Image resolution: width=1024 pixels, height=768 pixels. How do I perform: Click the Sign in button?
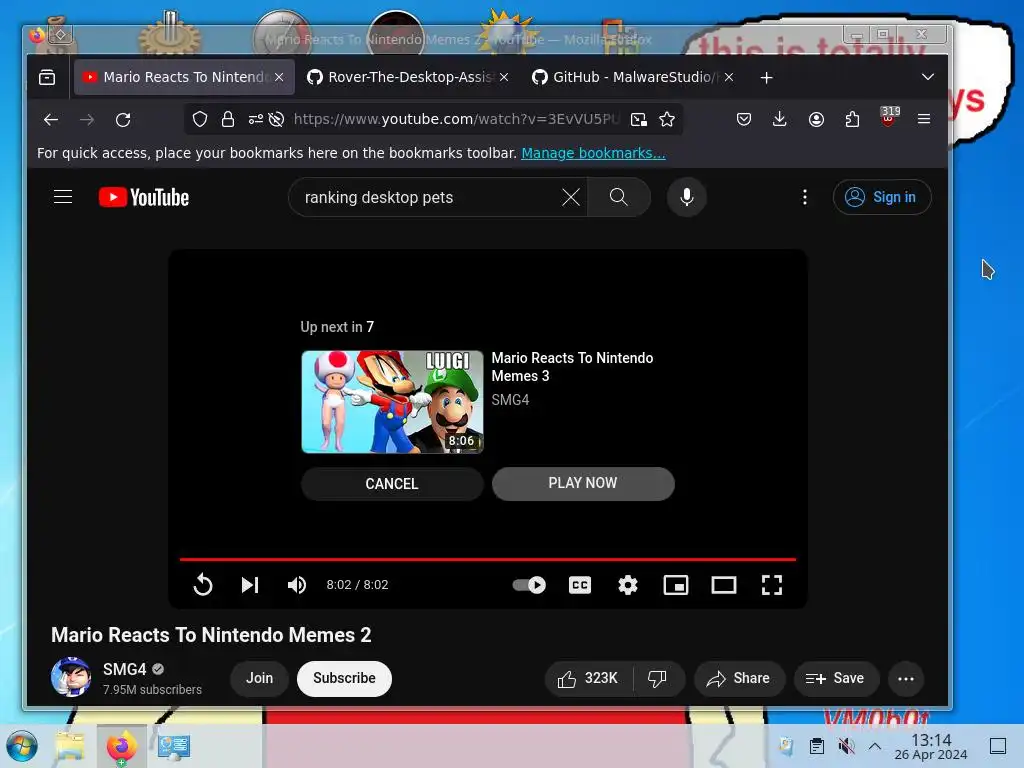pos(882,197)
